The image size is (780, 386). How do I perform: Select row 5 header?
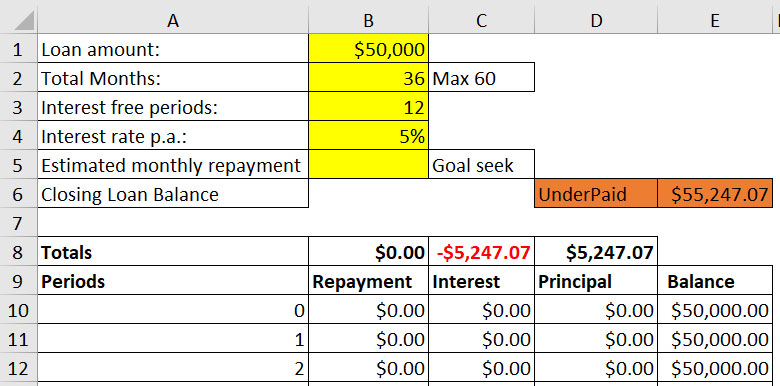click(x=18, y=164)
